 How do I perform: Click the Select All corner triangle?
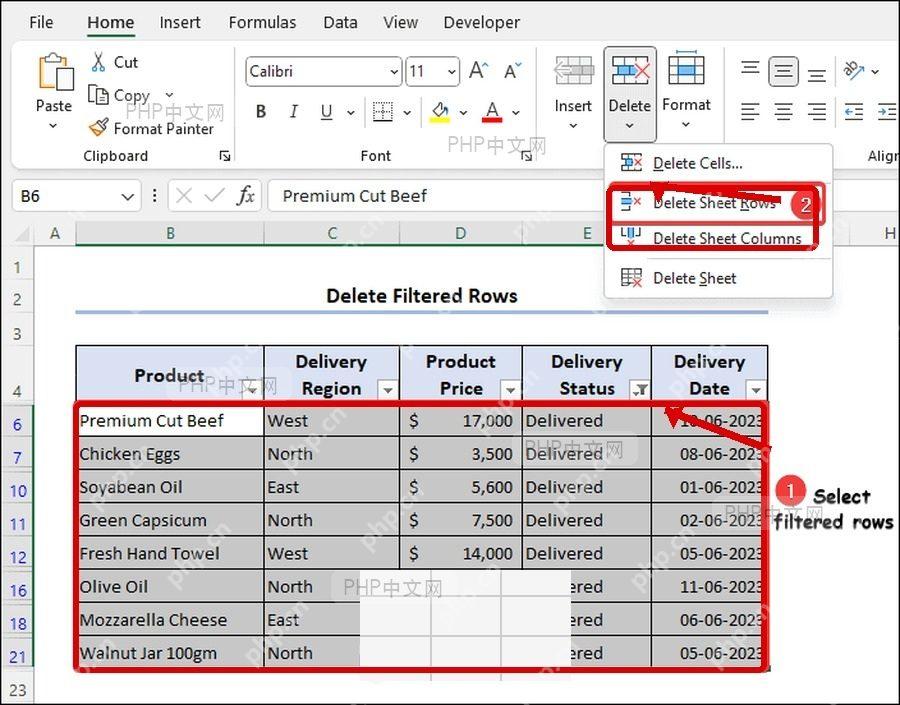click(x=21, y=234)
